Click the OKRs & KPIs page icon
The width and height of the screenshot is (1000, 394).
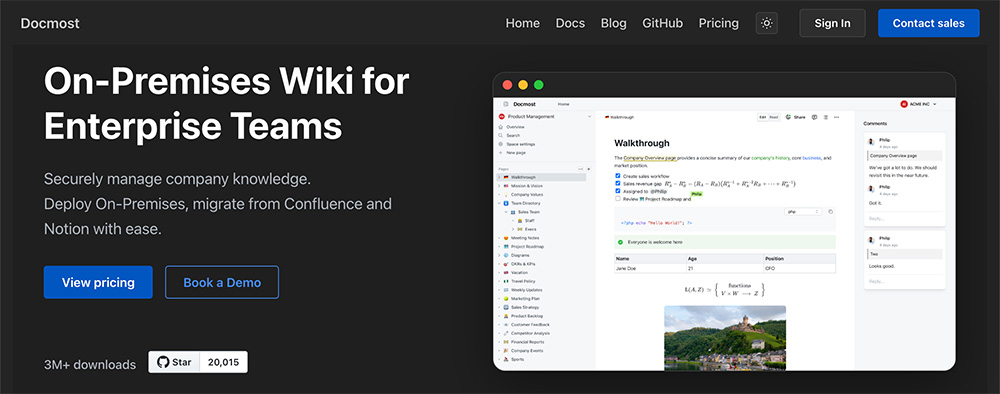coord(506,264)
